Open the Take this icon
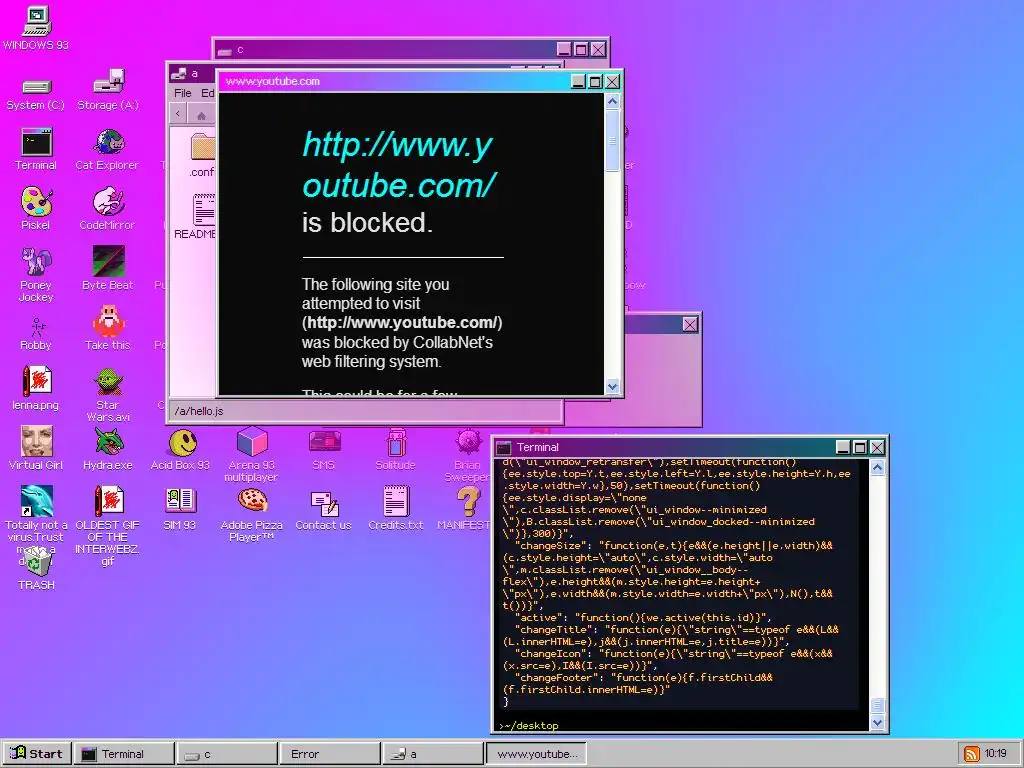 point(108,328)
